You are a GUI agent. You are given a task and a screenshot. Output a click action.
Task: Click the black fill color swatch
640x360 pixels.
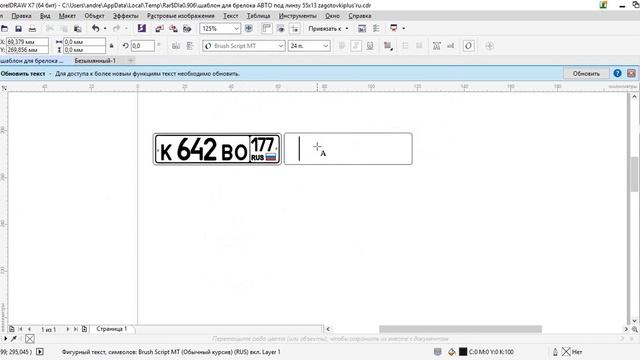tap(463, 351)
